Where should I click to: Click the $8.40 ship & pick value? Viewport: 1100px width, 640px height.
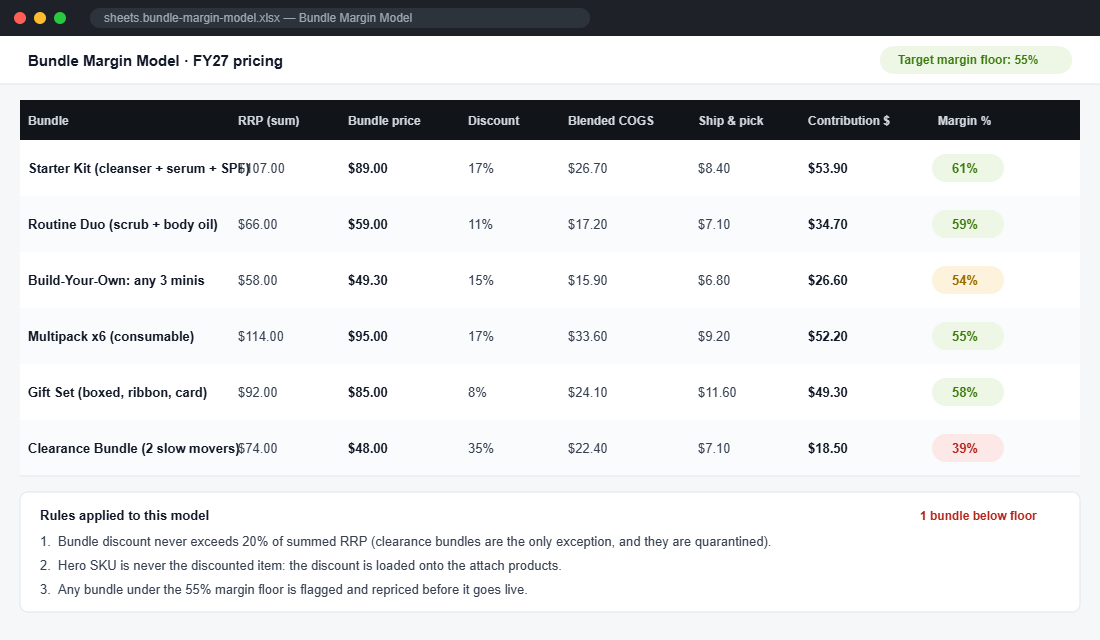[x=714, y=168]
